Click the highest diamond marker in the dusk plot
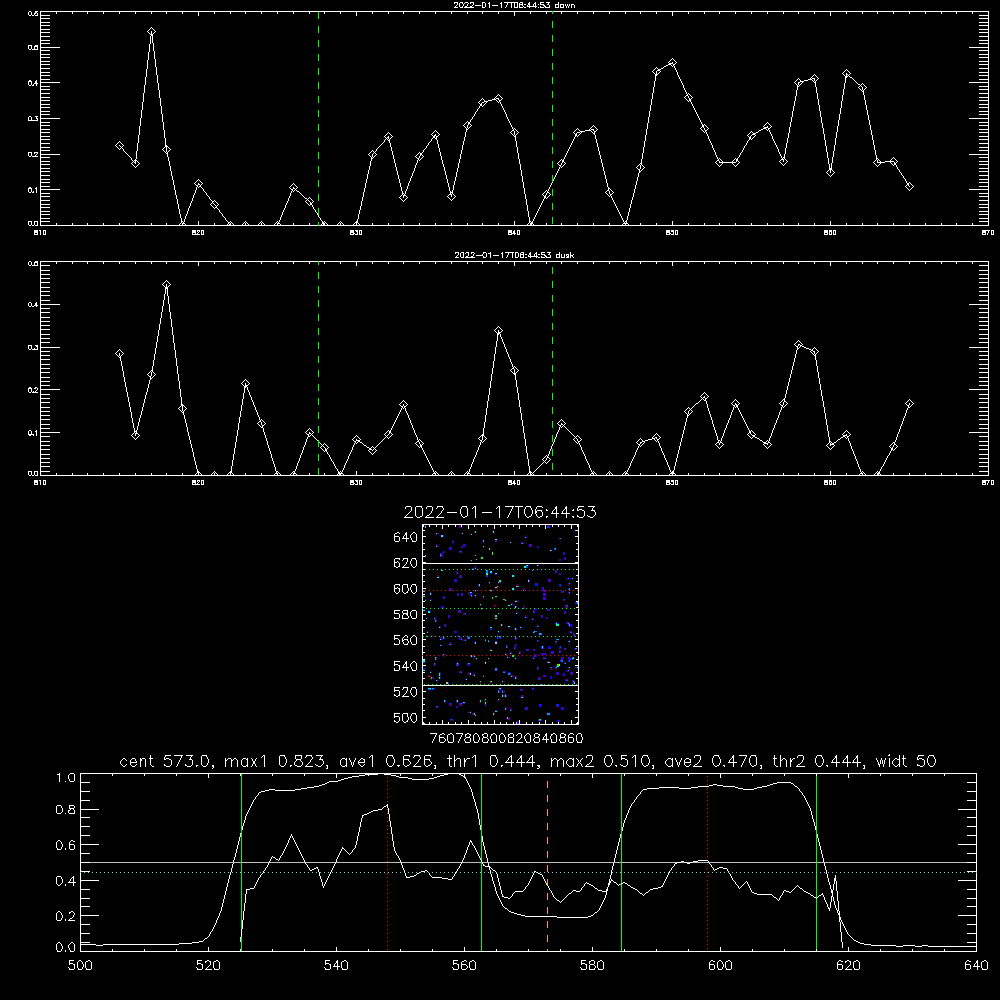This screenshot has height=1000, width=1000. tap(166, 284)
